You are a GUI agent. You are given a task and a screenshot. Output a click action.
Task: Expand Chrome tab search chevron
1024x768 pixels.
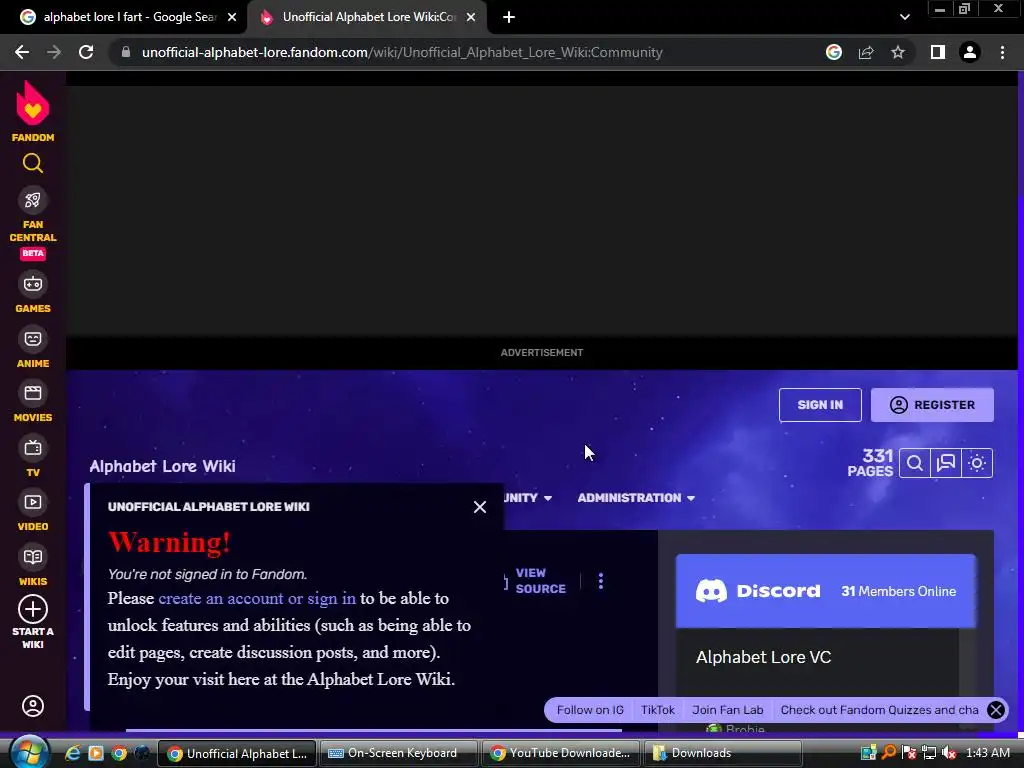(904, 18)
